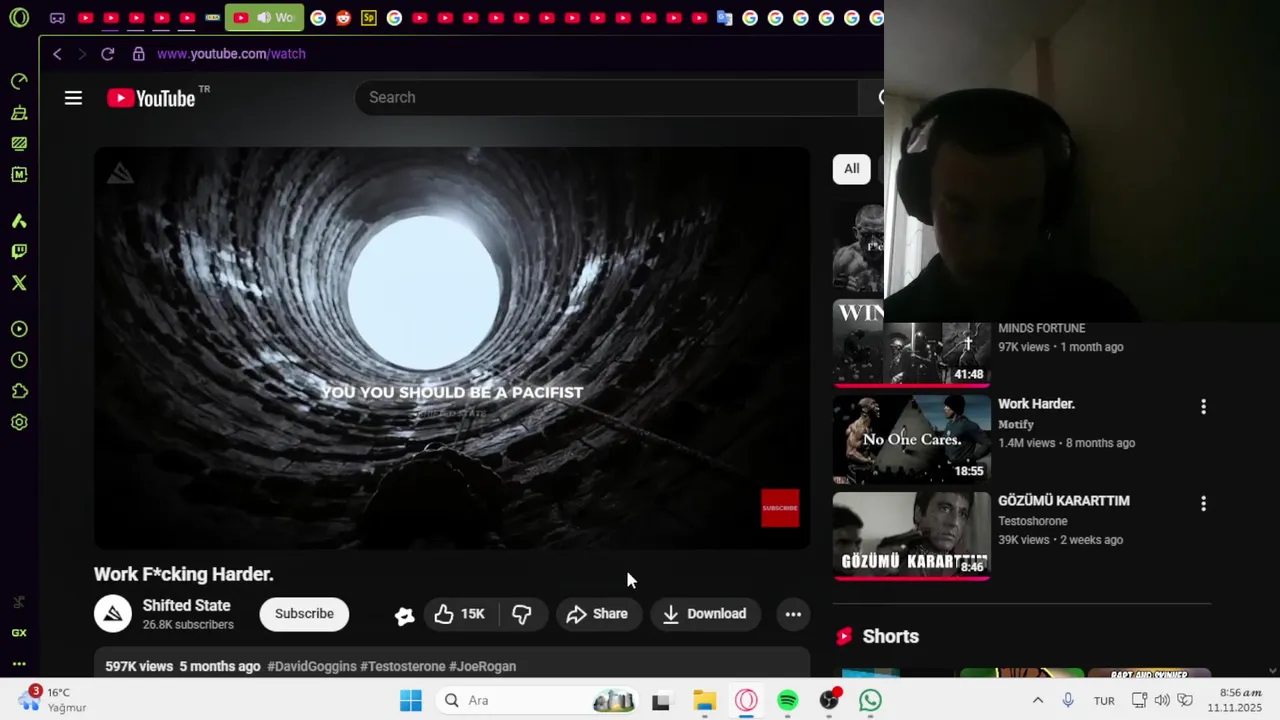
Task: Mute audio on the playing tab
Action: point(264,18)
